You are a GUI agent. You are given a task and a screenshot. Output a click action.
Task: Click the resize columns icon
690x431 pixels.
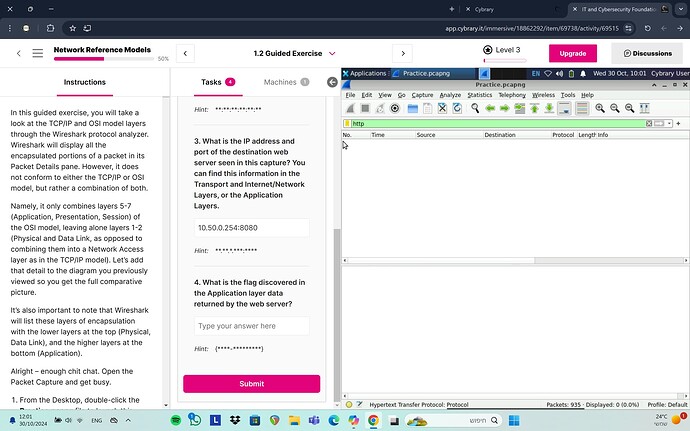(x=646, y=108)
